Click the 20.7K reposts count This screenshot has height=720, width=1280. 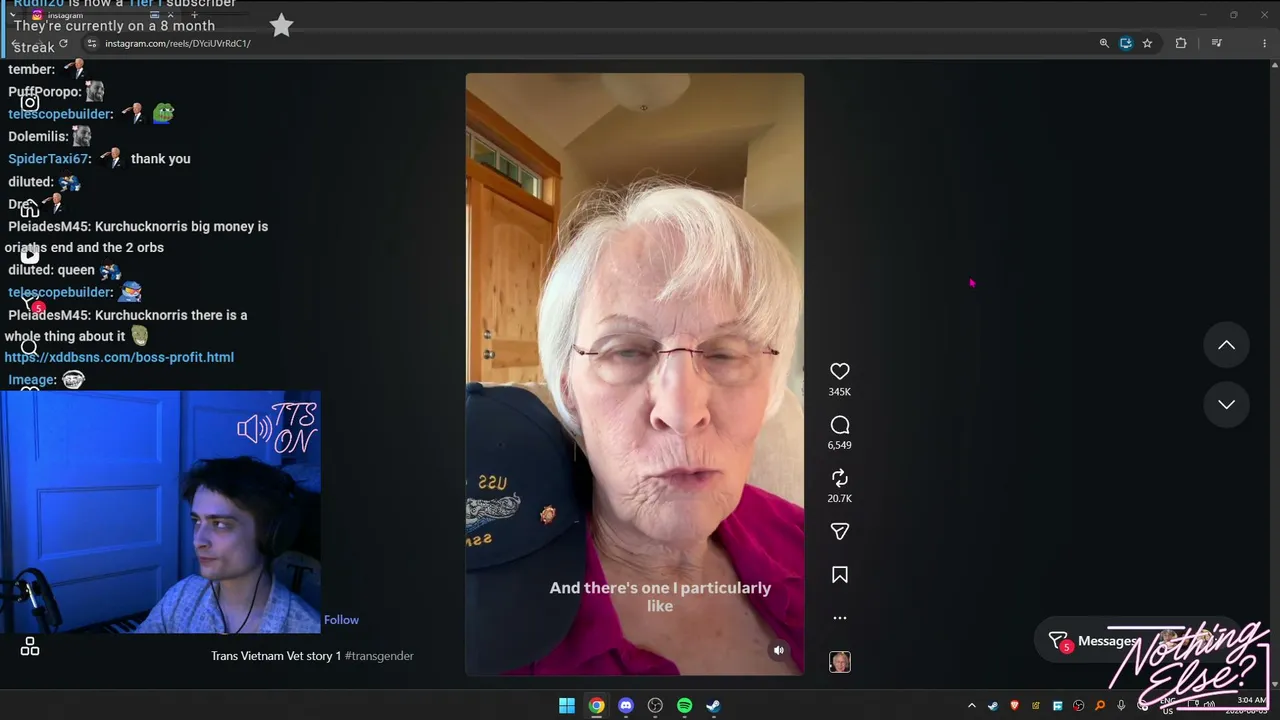(x=840, y=498)
